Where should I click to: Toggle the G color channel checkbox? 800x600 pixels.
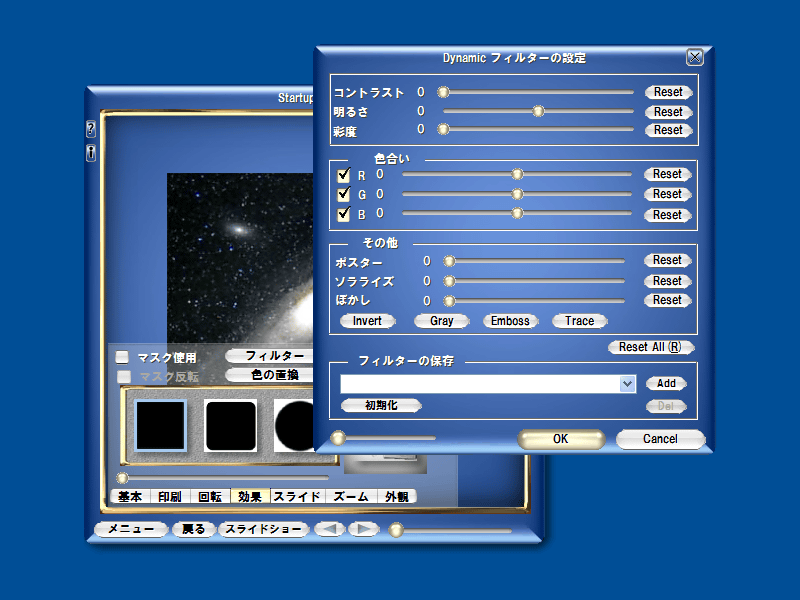tap(344, 194)
